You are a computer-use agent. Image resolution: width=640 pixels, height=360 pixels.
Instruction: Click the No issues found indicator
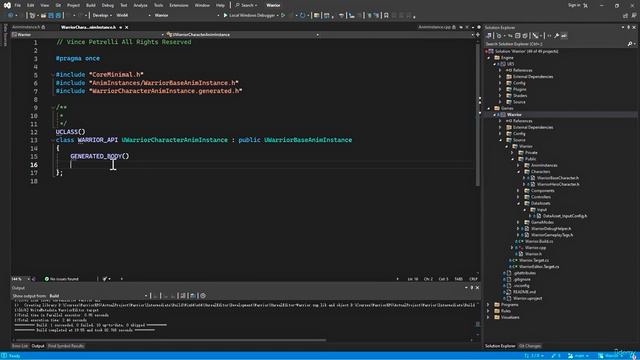61,279
